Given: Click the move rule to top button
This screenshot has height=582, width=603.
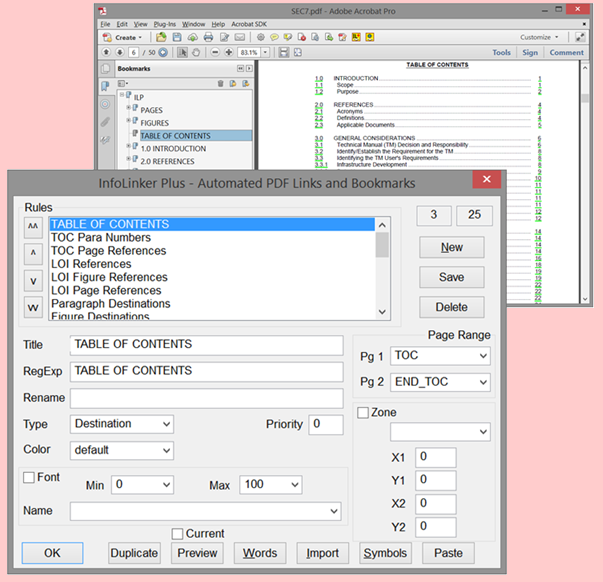Looking at the screenshot, I should pyautogui.click(x=33, y=226).
